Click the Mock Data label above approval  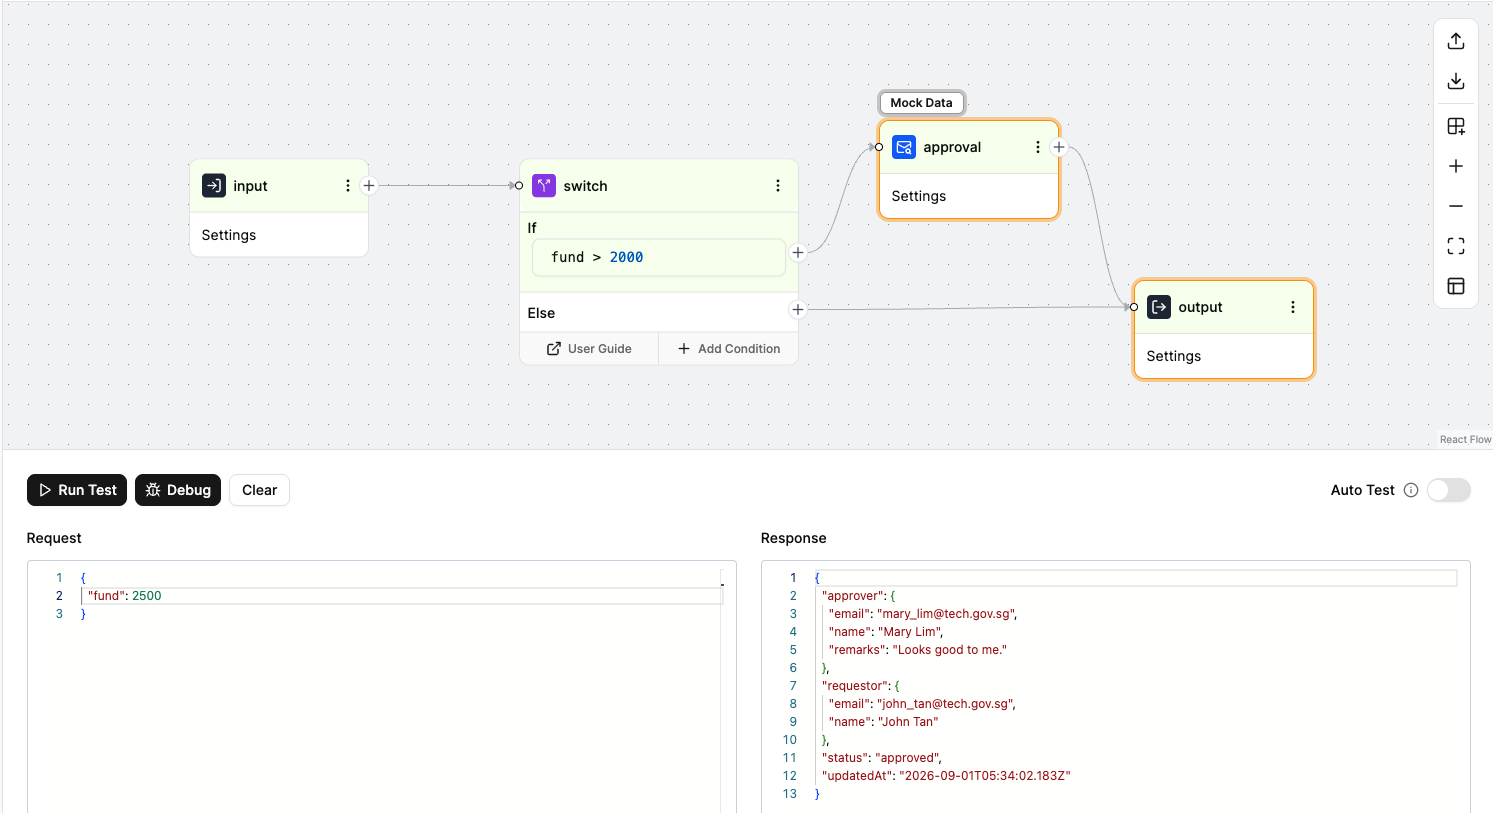(x=922, y=103)
